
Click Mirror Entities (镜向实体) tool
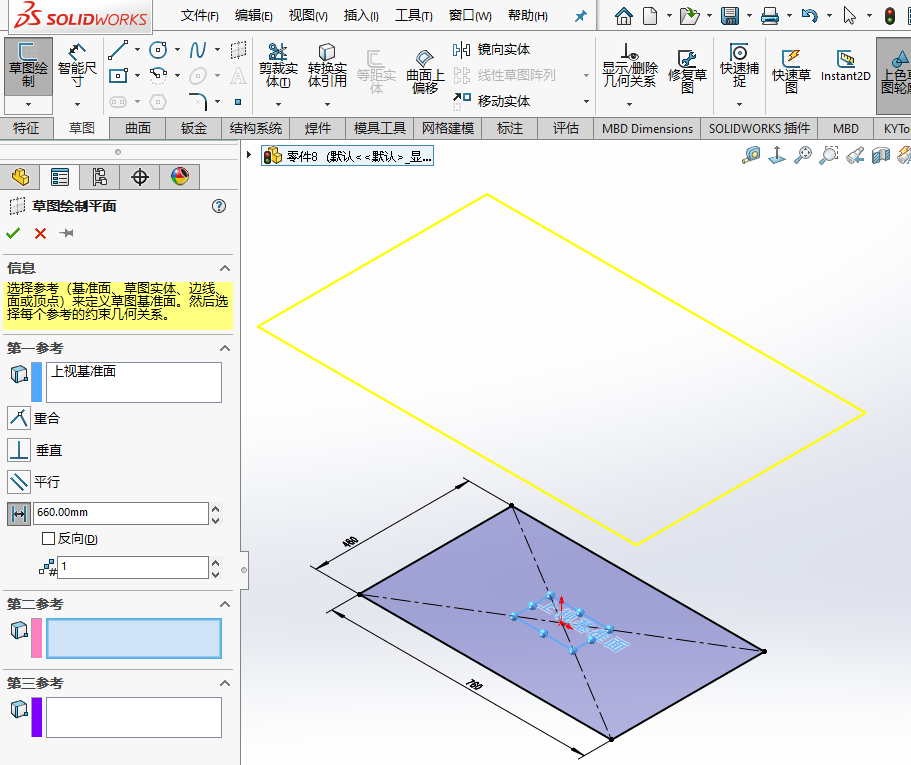492,50
